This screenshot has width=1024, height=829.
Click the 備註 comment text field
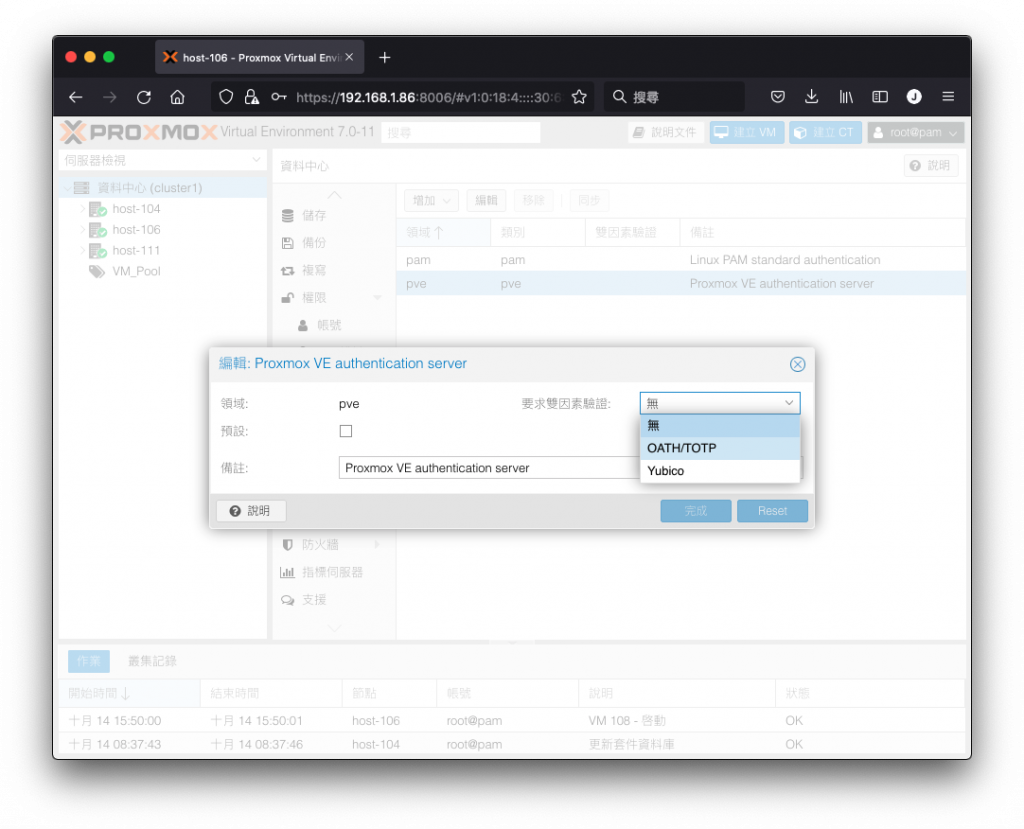489,468
